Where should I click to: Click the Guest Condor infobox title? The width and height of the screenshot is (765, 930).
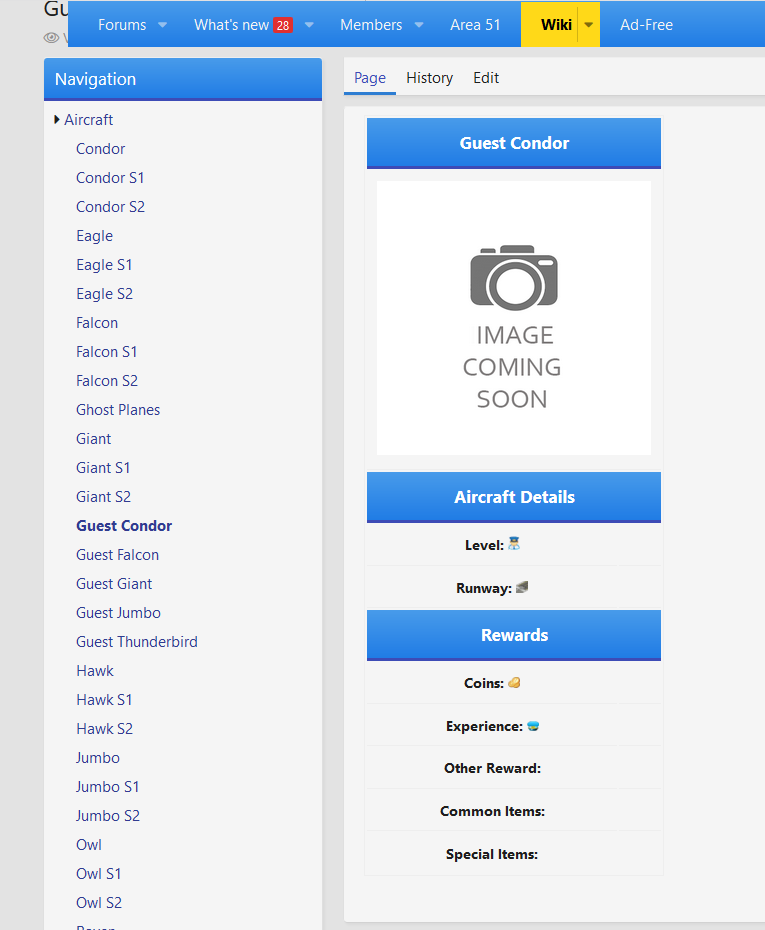[x=514, y=143]
